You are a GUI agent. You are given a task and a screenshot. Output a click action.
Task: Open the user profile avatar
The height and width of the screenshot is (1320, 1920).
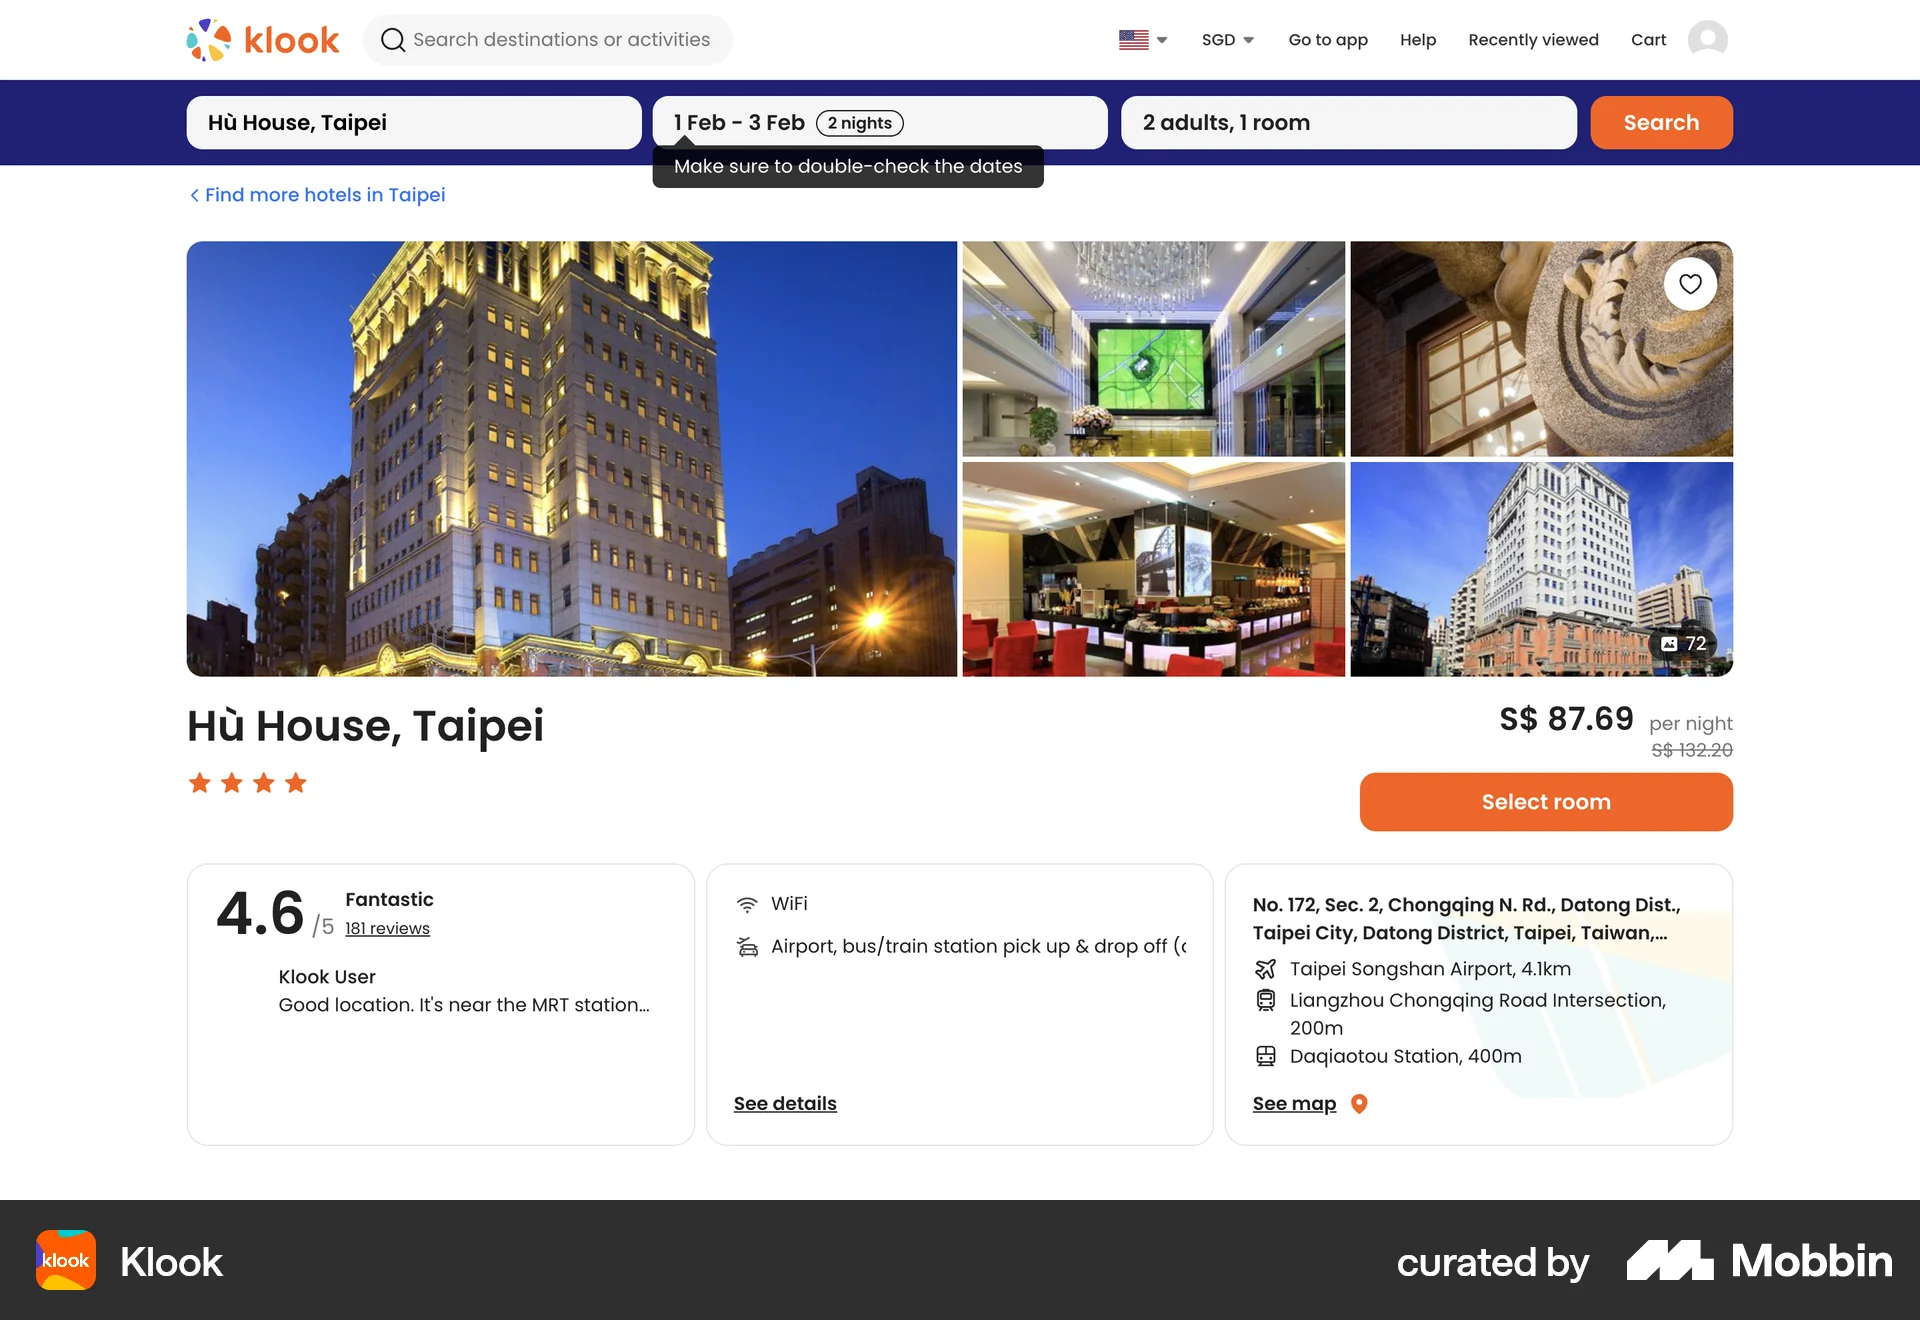tap(1707, 40)
